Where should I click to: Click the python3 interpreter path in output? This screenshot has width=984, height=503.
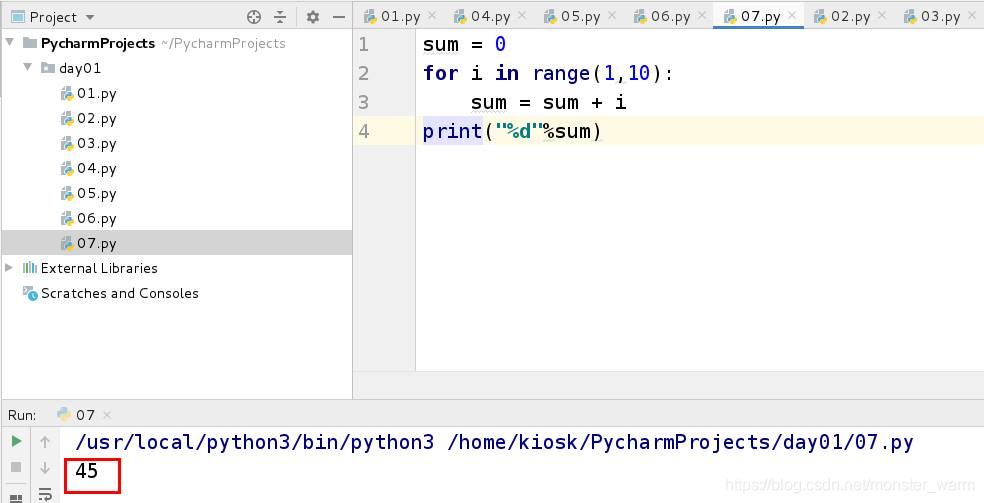pos(254,442)
